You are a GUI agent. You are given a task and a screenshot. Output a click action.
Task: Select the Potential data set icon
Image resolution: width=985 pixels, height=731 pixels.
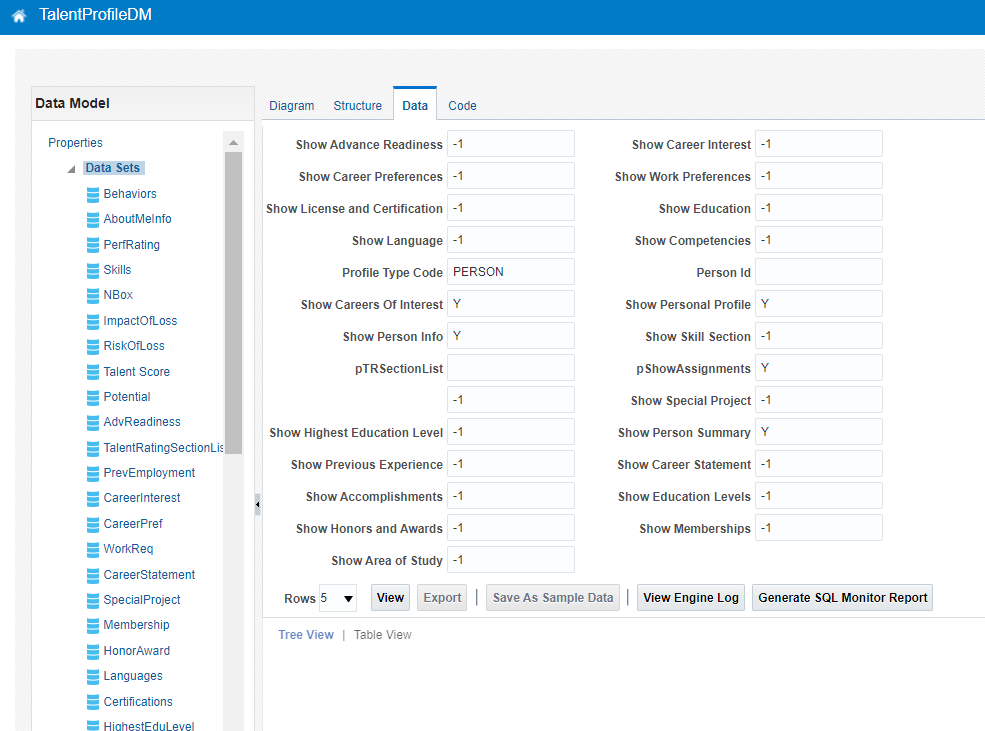click(94, 396)
